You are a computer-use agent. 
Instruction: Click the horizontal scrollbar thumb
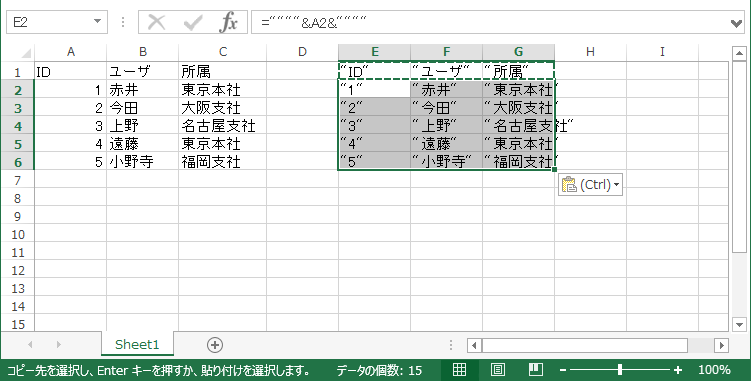585,345
